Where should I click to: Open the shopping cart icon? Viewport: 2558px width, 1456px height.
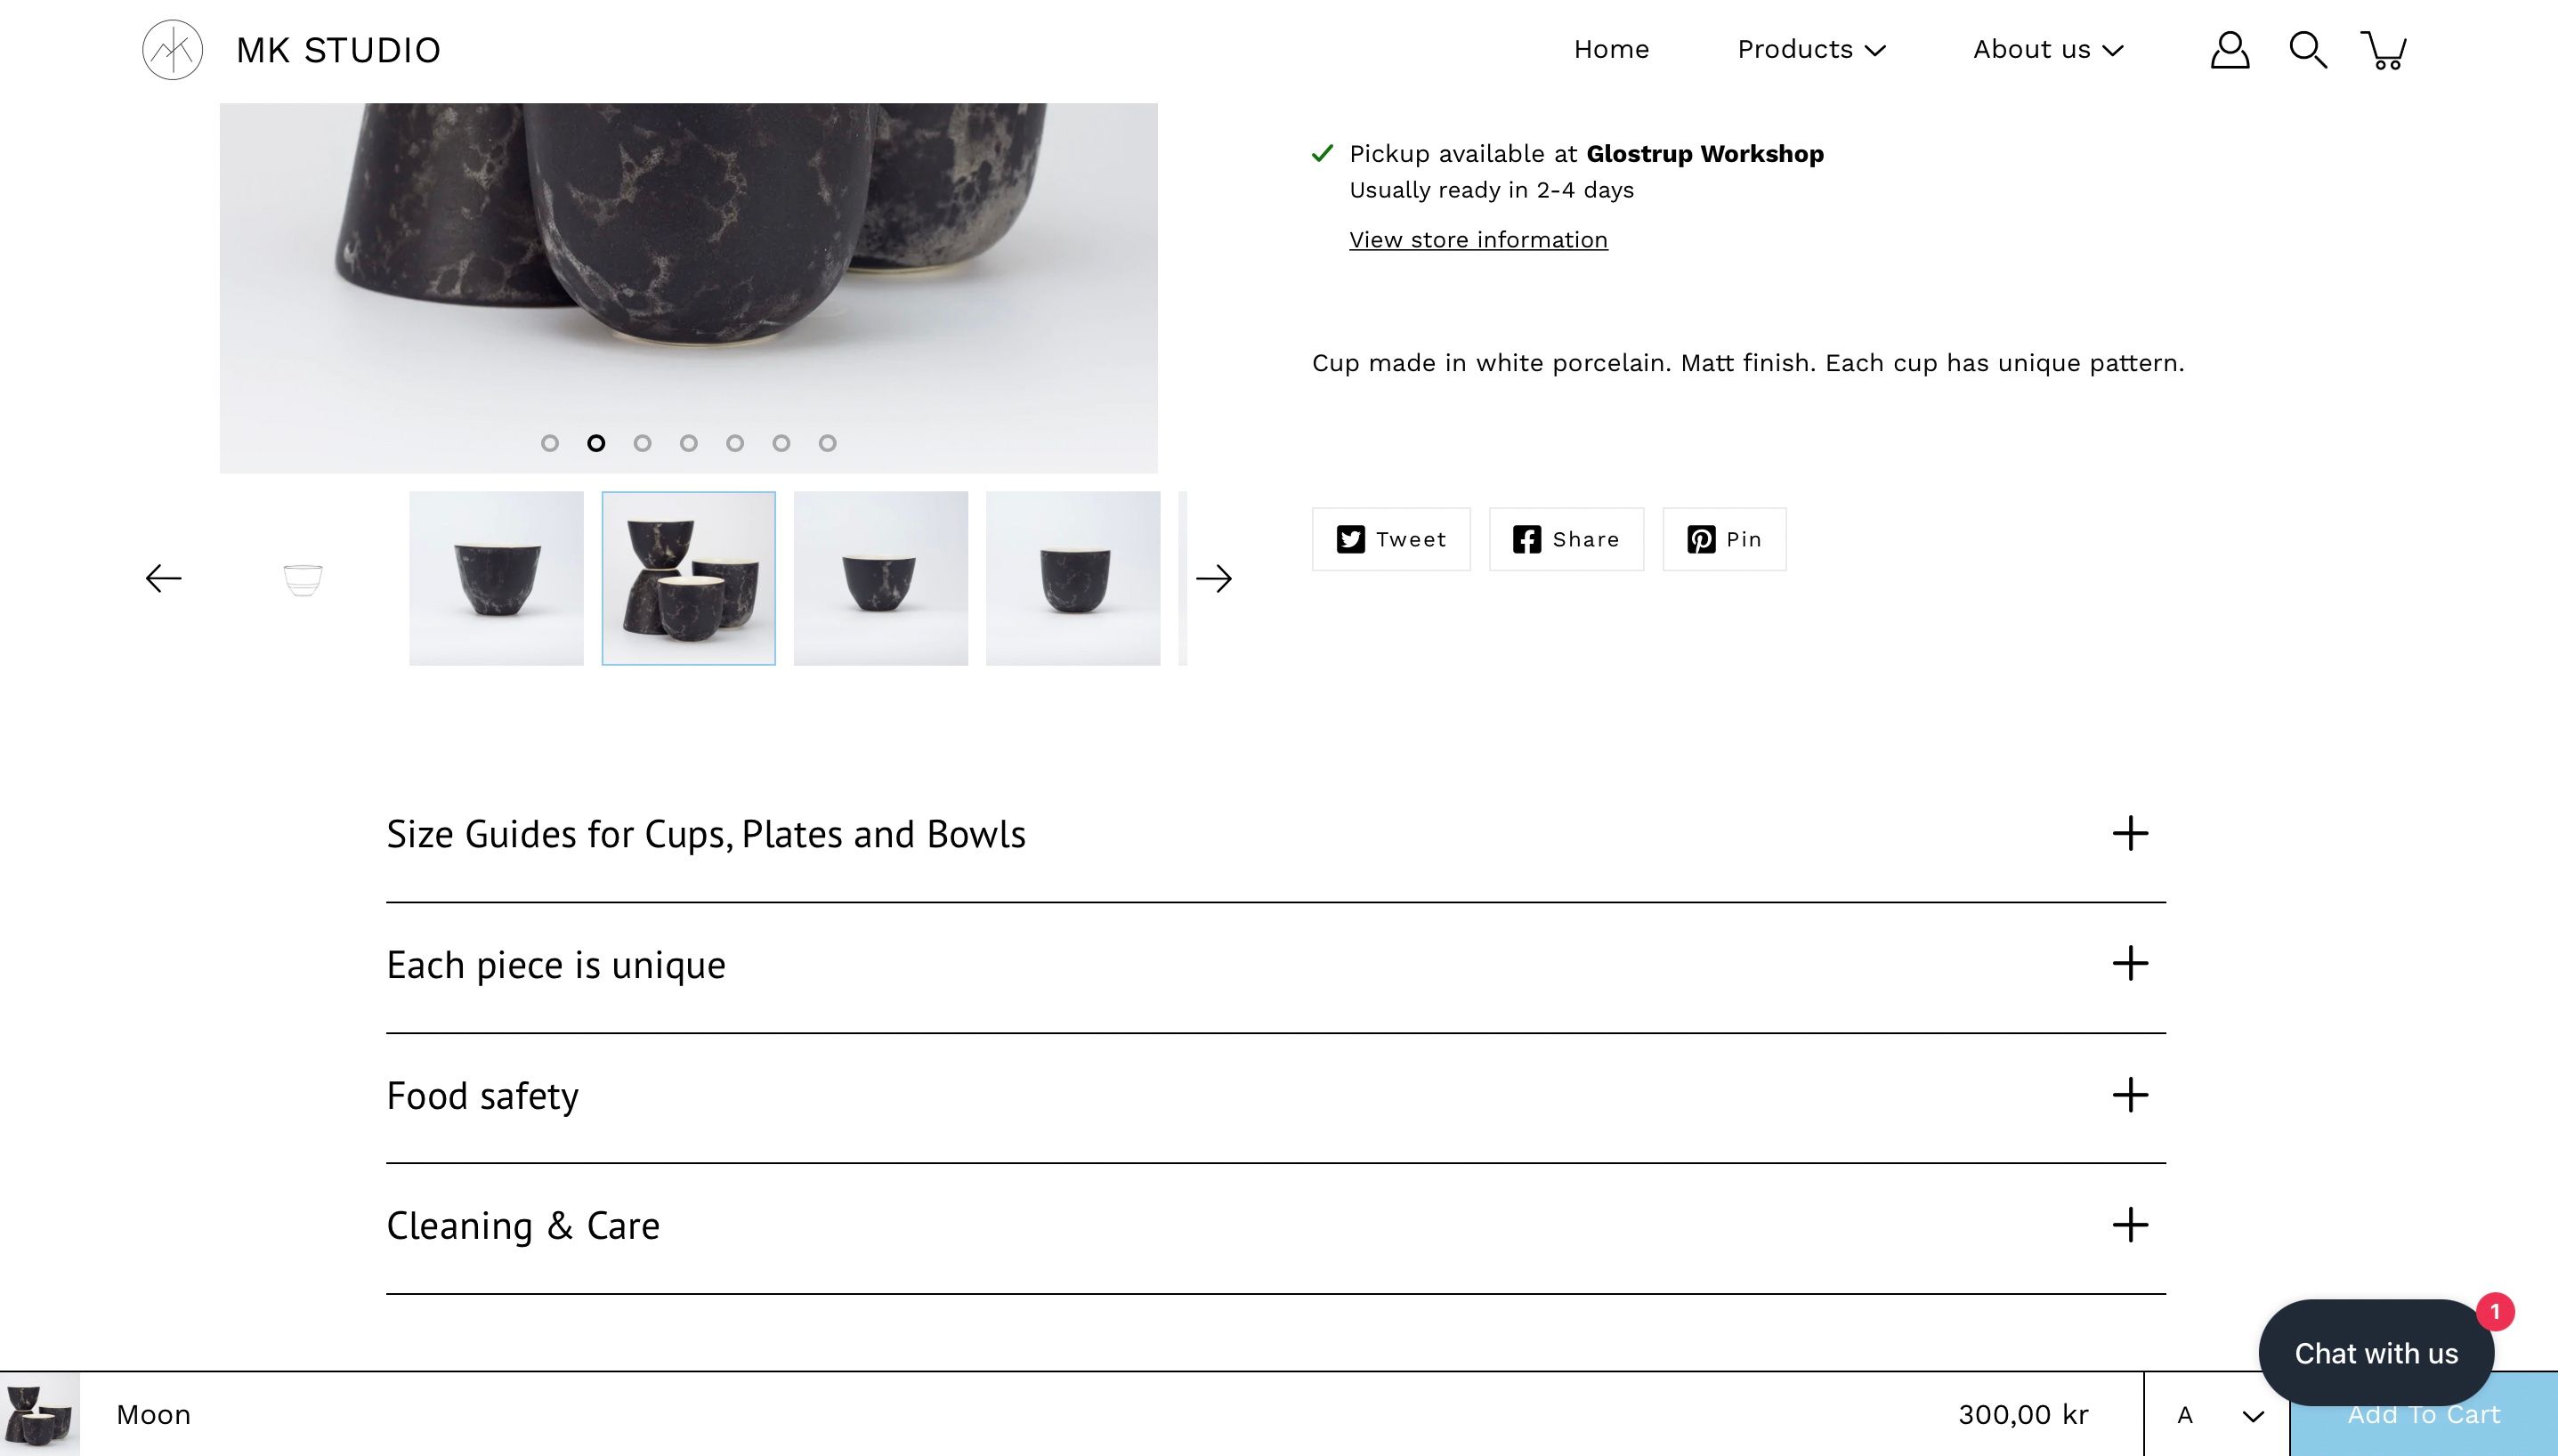[2384, 50]
